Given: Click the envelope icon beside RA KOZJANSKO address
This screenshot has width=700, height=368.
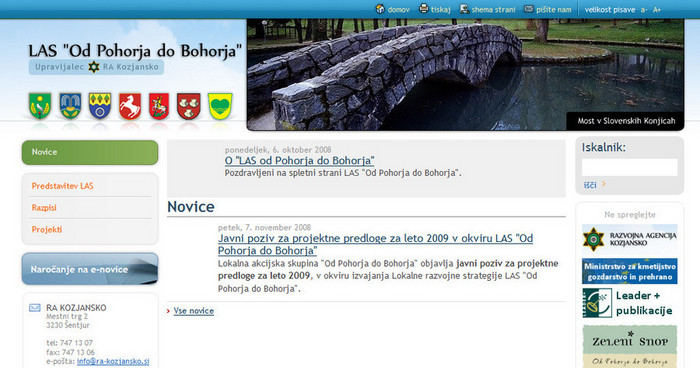Looking at the screenshot, I should 35,308.
